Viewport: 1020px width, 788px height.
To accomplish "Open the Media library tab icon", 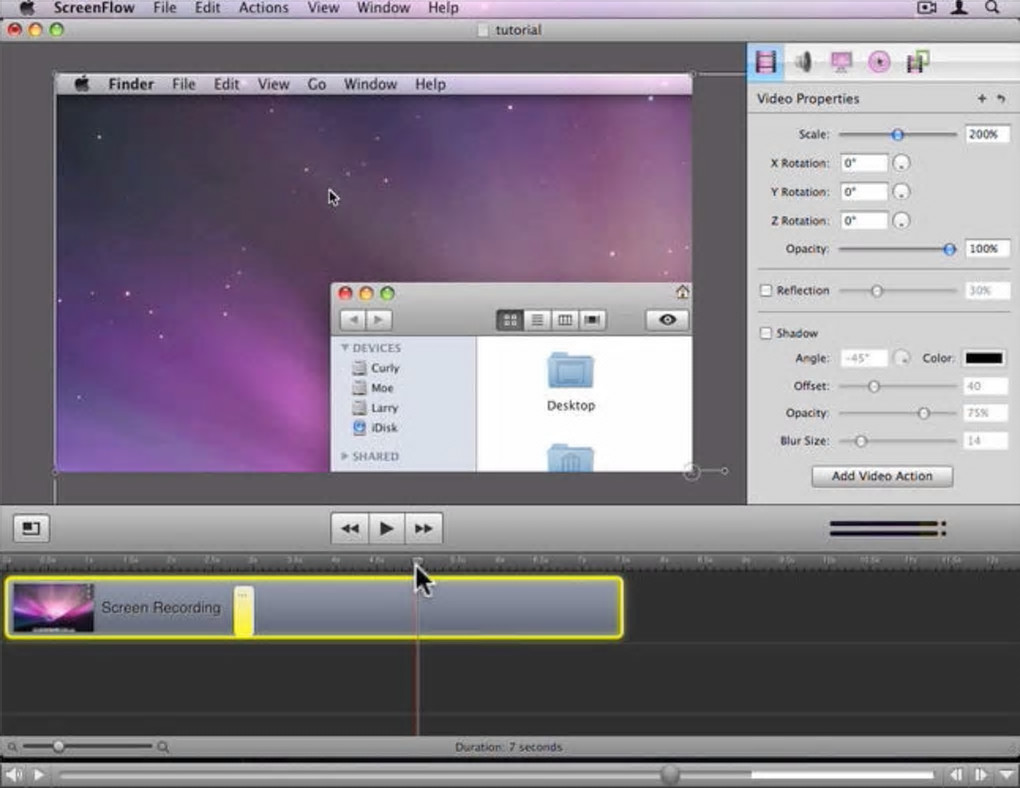I will click(x=917, y=62).
